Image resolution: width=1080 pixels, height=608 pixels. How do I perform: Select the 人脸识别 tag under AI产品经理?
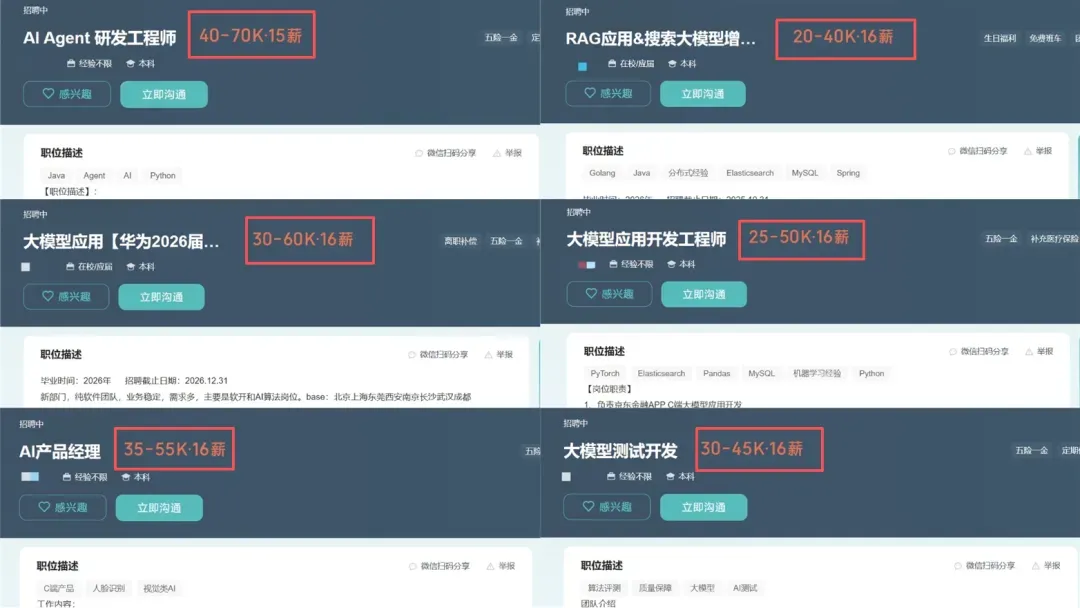pyautogui.click(x=109, y=588)
